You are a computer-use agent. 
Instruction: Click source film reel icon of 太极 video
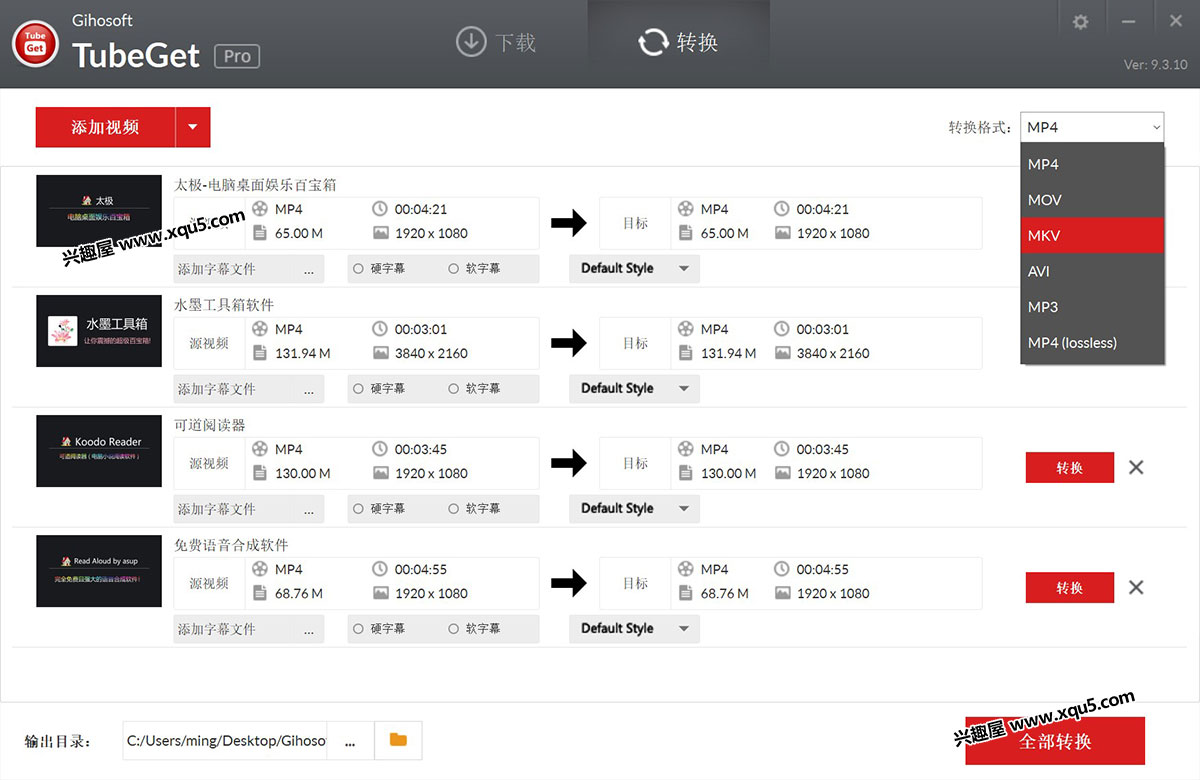[261, 209]
